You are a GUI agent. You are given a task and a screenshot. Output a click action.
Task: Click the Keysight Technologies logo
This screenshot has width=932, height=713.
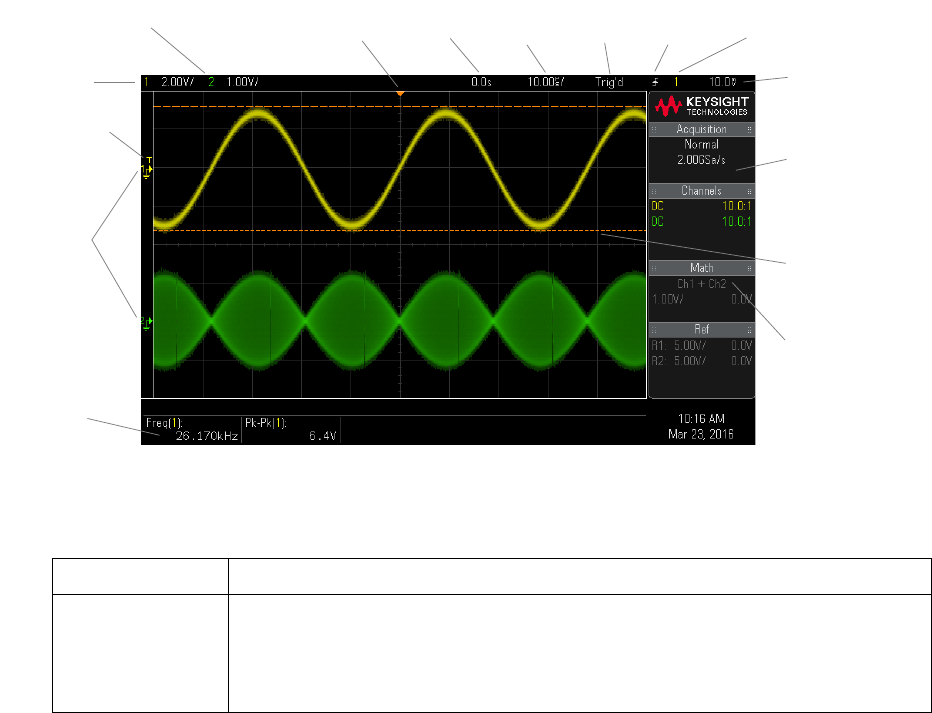click(x=701, y=107)
